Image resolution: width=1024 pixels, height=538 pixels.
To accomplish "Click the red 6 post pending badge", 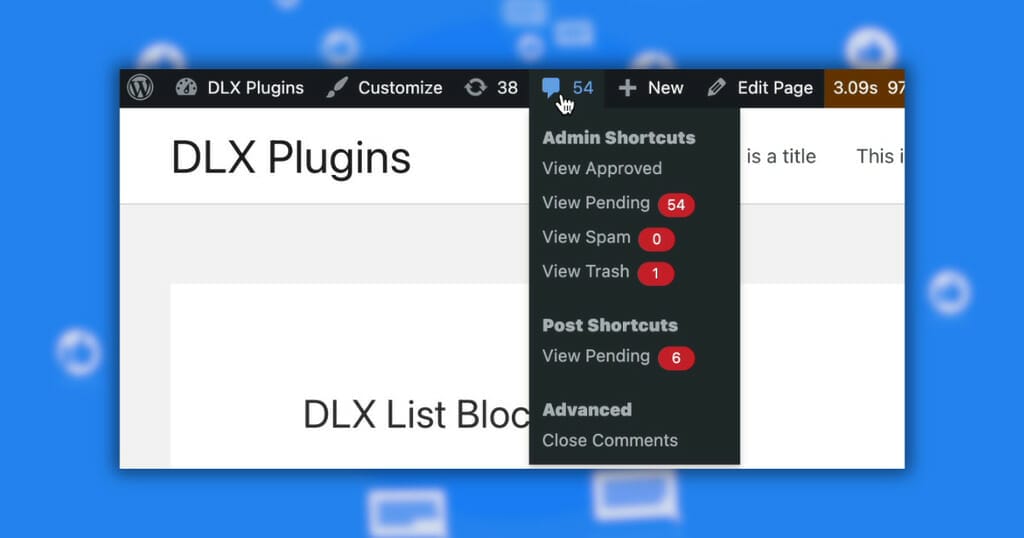I will click(676, 358).
